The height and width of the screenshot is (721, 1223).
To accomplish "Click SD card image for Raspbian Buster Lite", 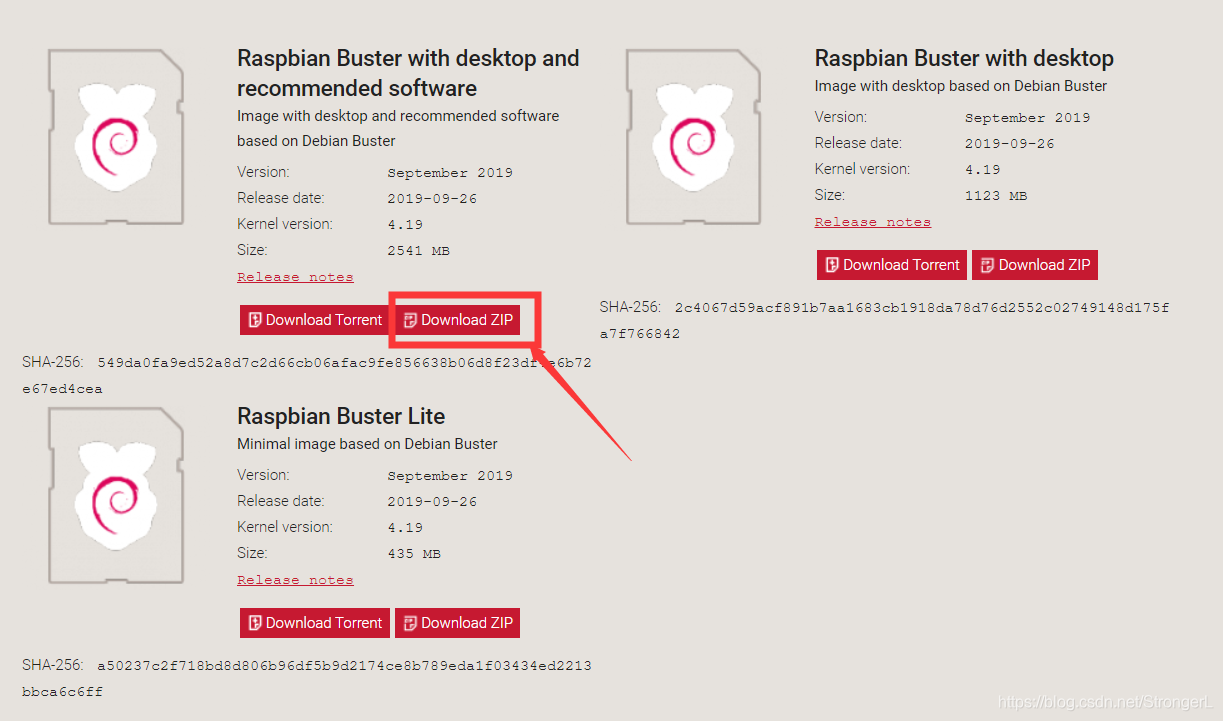I will pyautogui.click(x=117, y=495).
